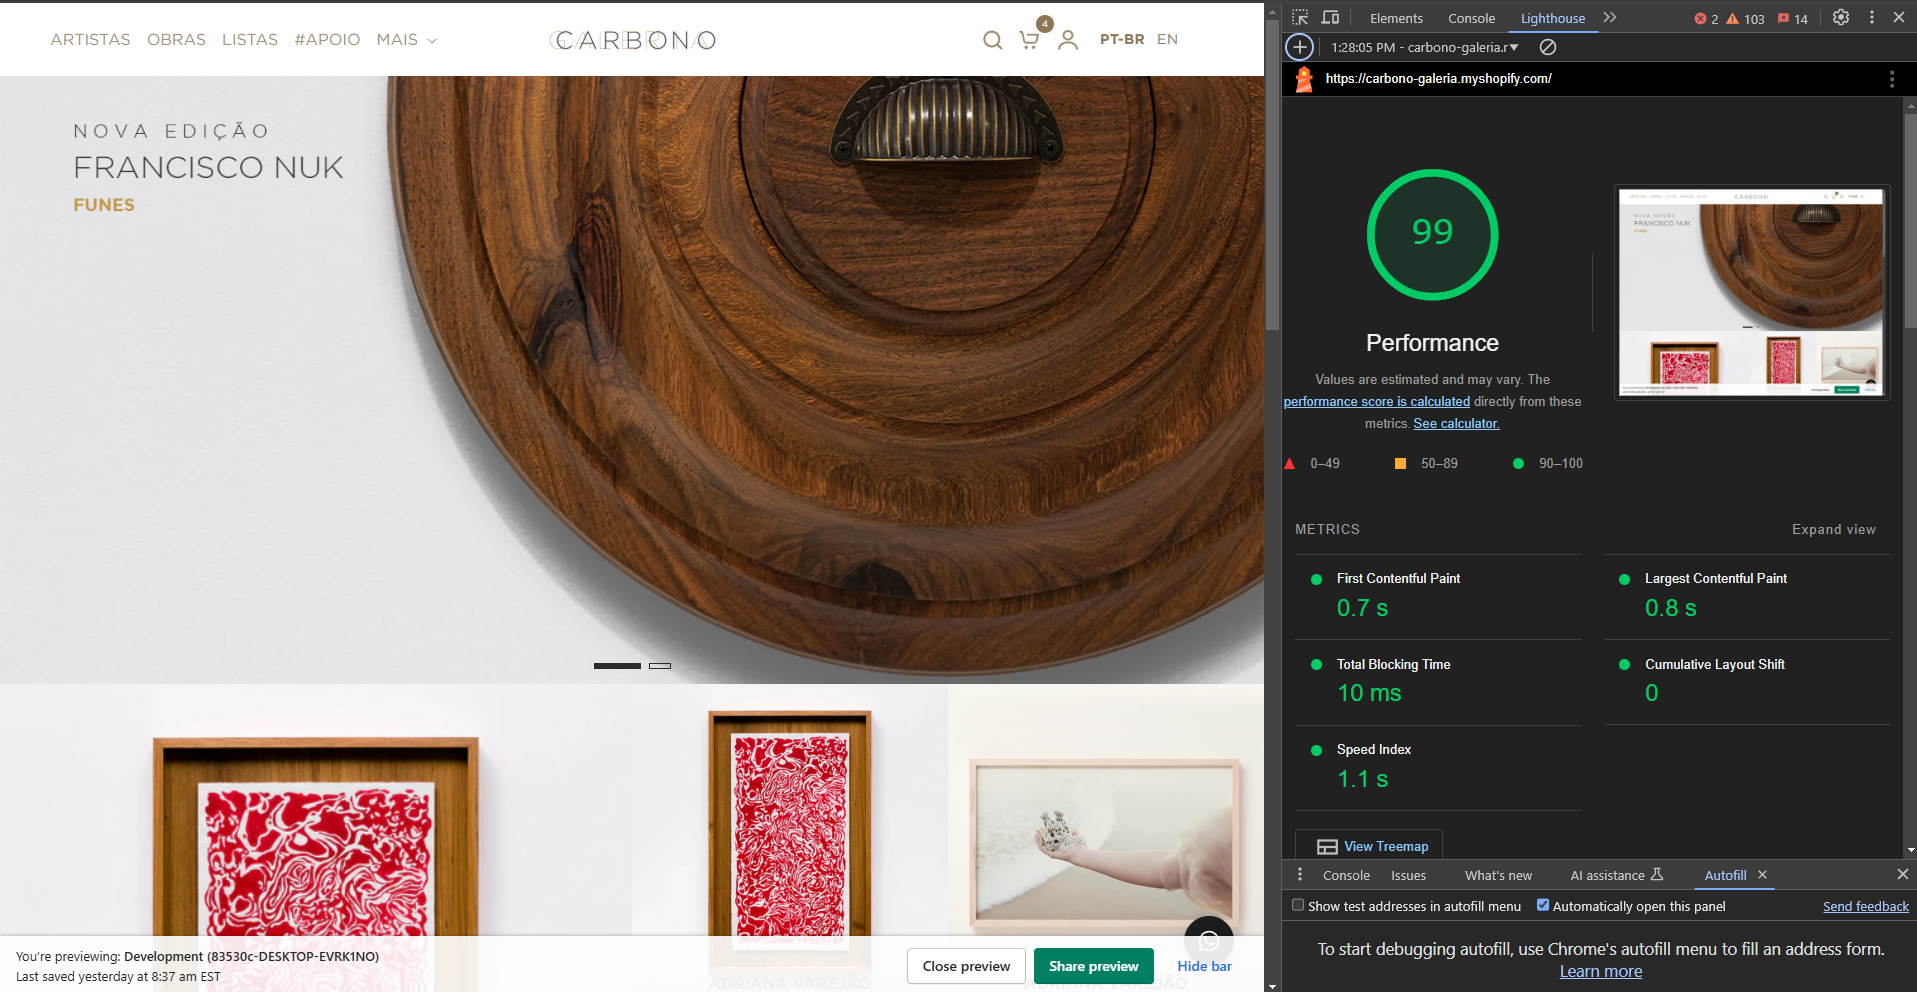Screen dimensions: 1917x992
Task: Open DevTools settings gear
Action: point(1841,18)
